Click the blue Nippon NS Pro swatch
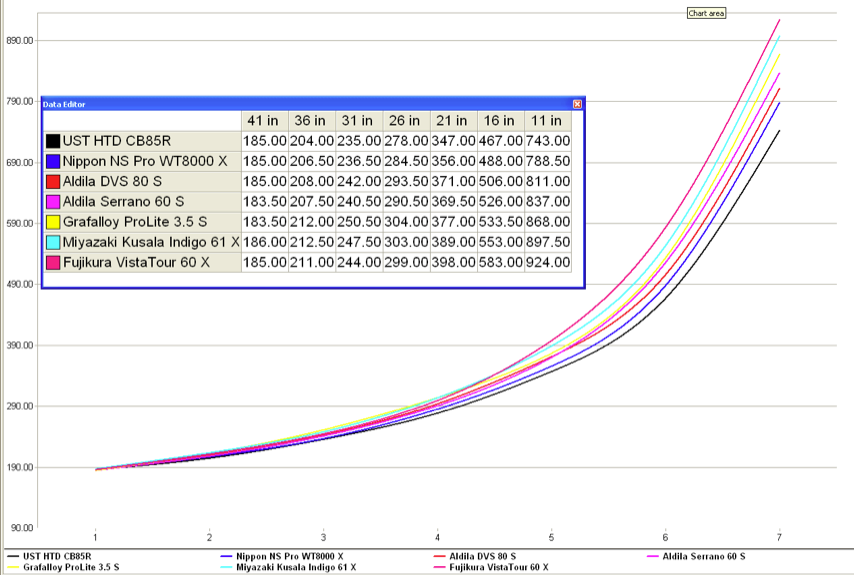The image size is (854, 575). [53, 162]
